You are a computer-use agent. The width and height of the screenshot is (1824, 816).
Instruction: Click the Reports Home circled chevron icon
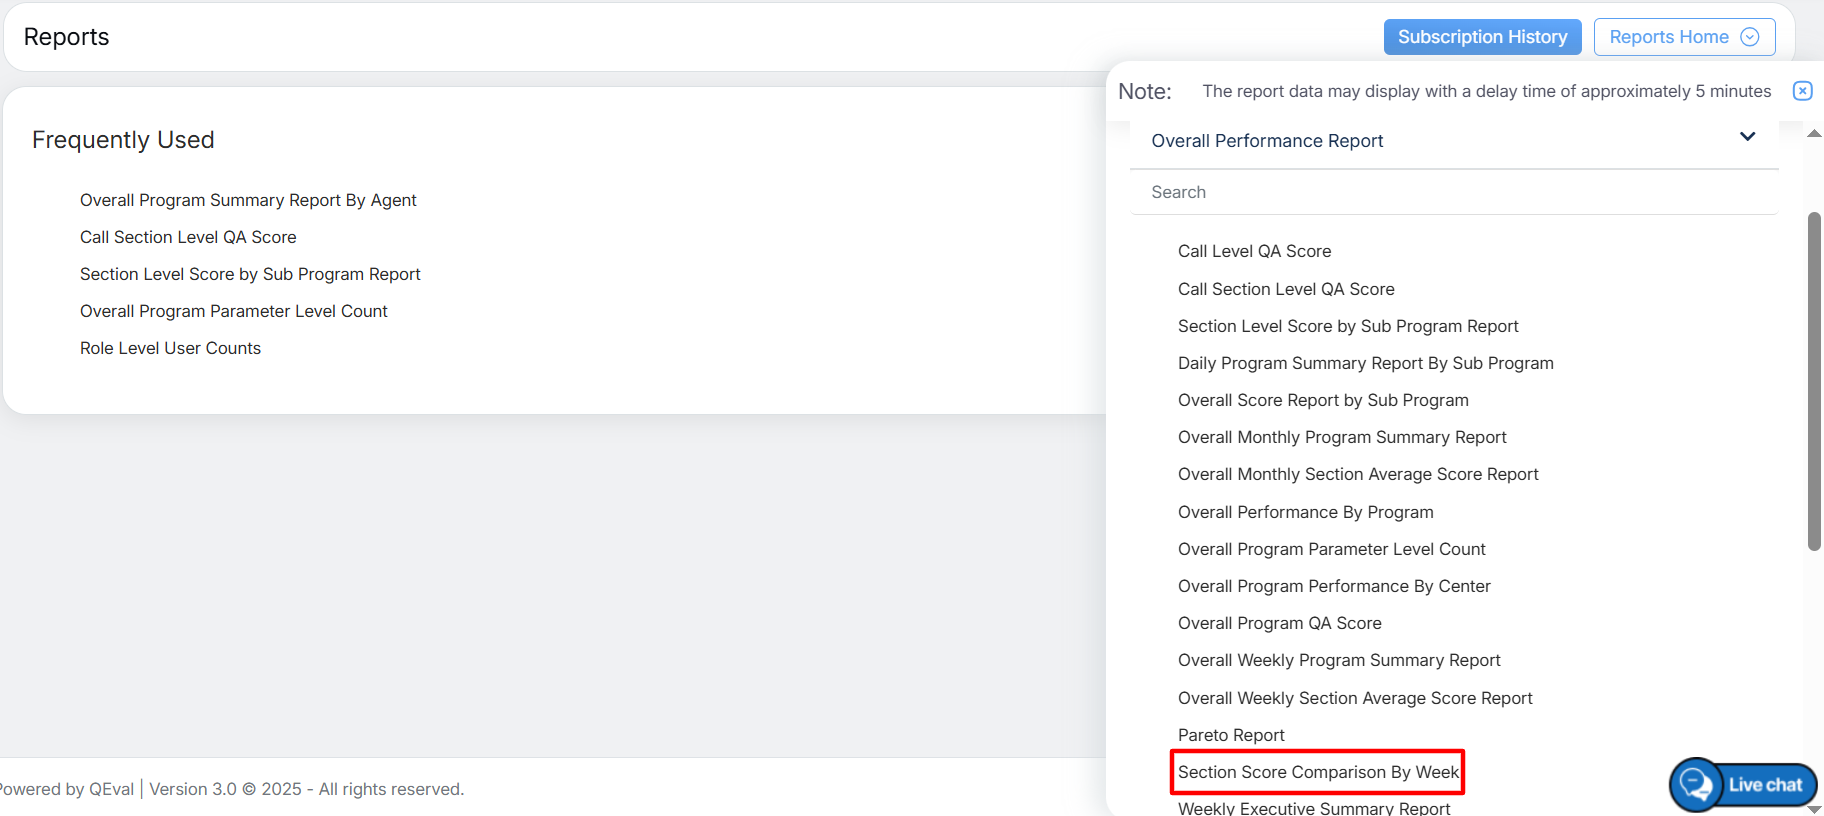[x=1750, y=37]
